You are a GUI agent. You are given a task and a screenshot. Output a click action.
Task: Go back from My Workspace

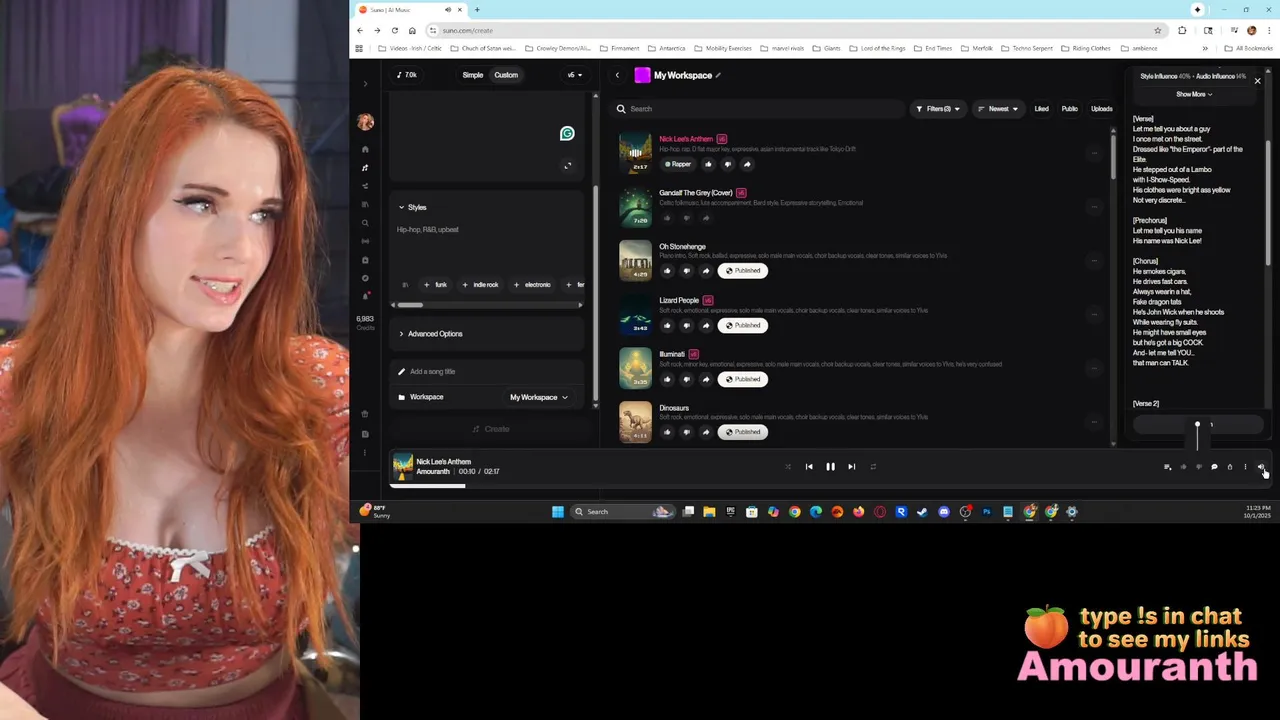click(x=617, y=75)
